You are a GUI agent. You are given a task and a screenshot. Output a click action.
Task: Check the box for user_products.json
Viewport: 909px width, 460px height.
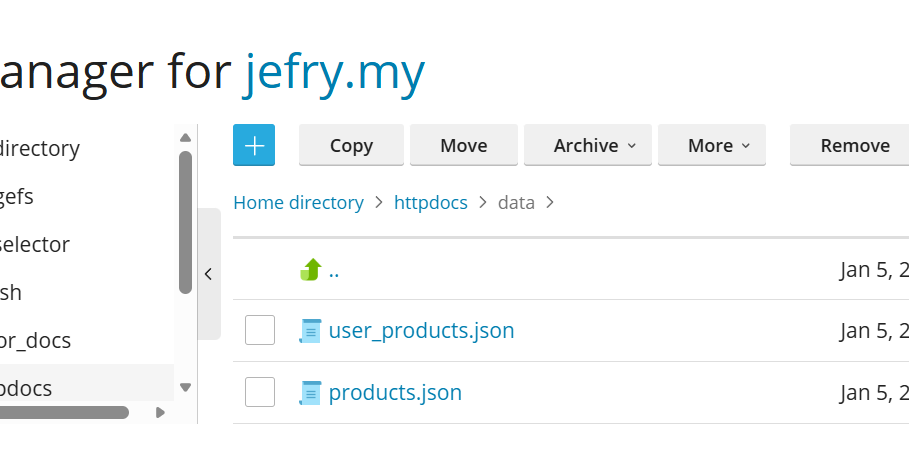point(260,330)
